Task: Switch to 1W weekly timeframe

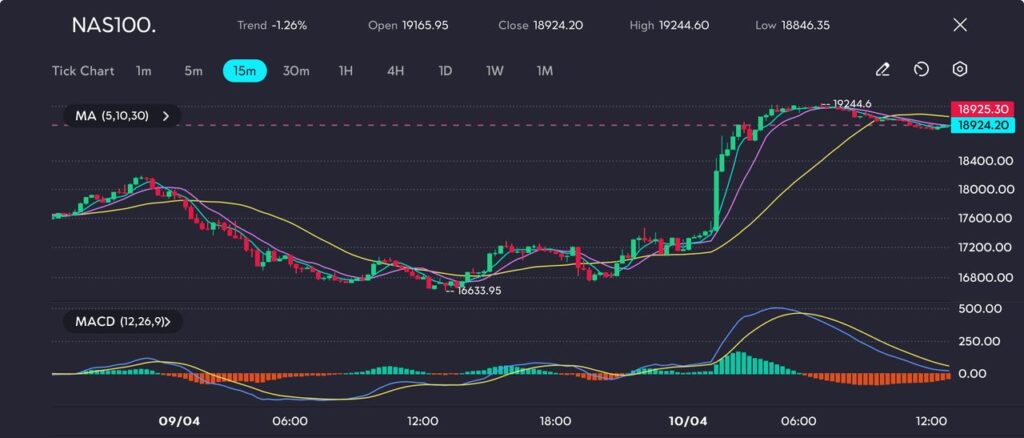Action: pyautogui.click(x=495, y=71)
